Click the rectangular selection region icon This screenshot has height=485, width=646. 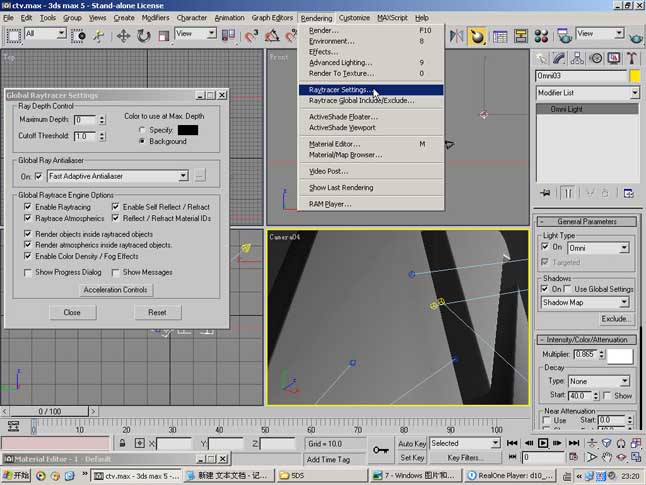click(13, 36)
